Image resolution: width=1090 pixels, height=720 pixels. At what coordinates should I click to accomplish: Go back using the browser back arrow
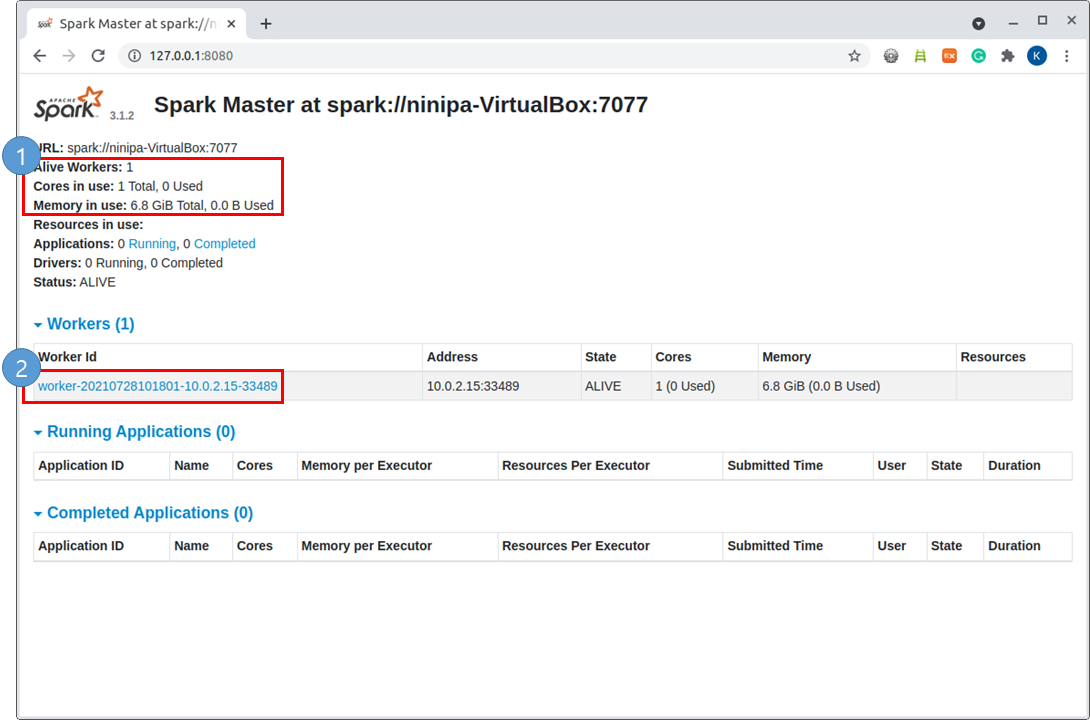tap(40, 56)
